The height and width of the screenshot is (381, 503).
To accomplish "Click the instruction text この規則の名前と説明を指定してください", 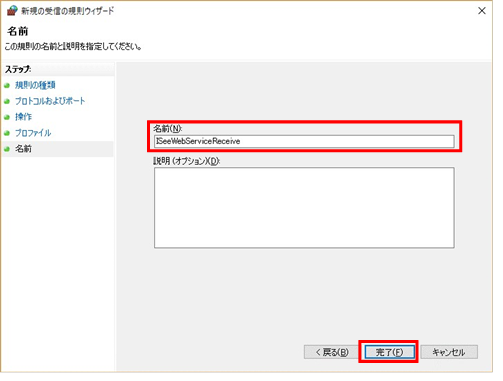I will pyautogui.click(x=73, y=46).
